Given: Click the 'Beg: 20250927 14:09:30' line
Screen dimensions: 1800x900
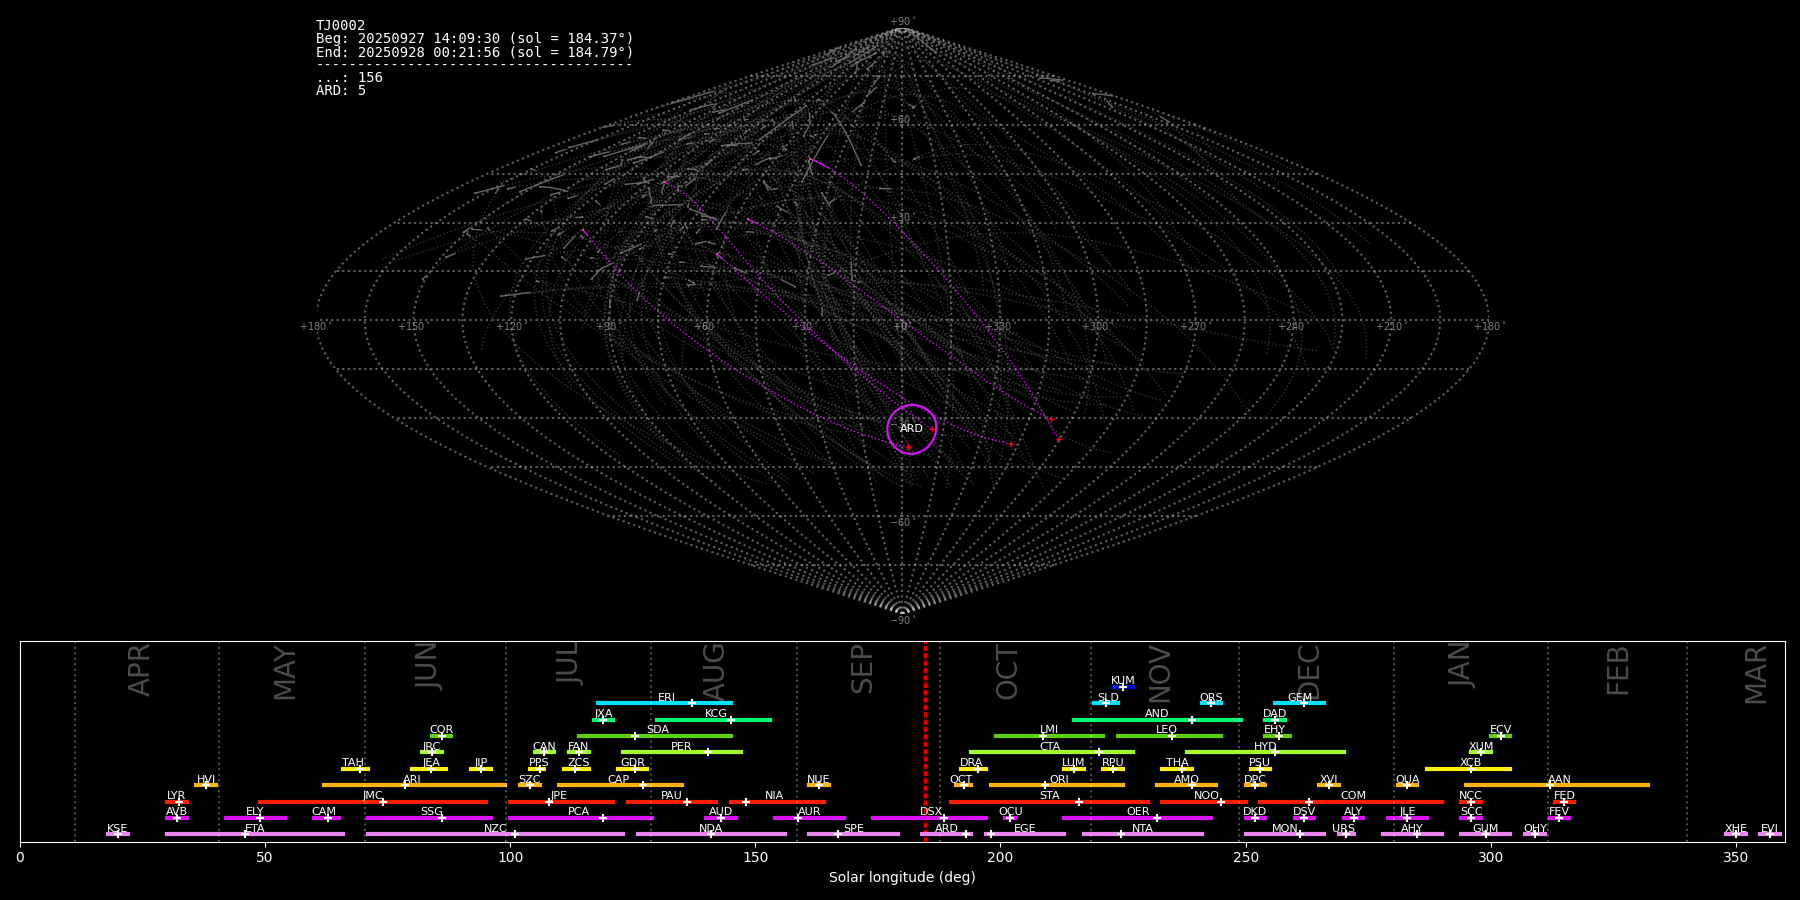Looking at the screenshot, I should tap(475, 39).
